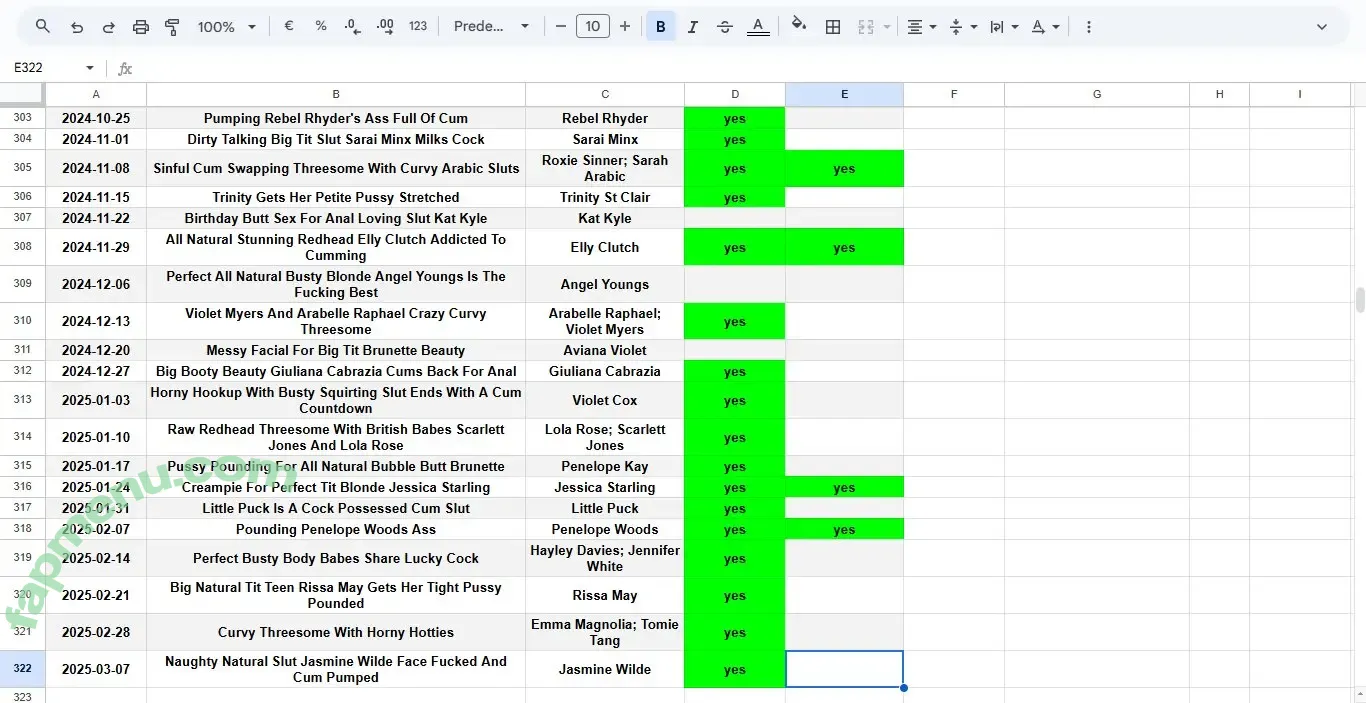The image size is (1366, 703).
Task: Toggle bold formatting
Action: click(660, 27)
